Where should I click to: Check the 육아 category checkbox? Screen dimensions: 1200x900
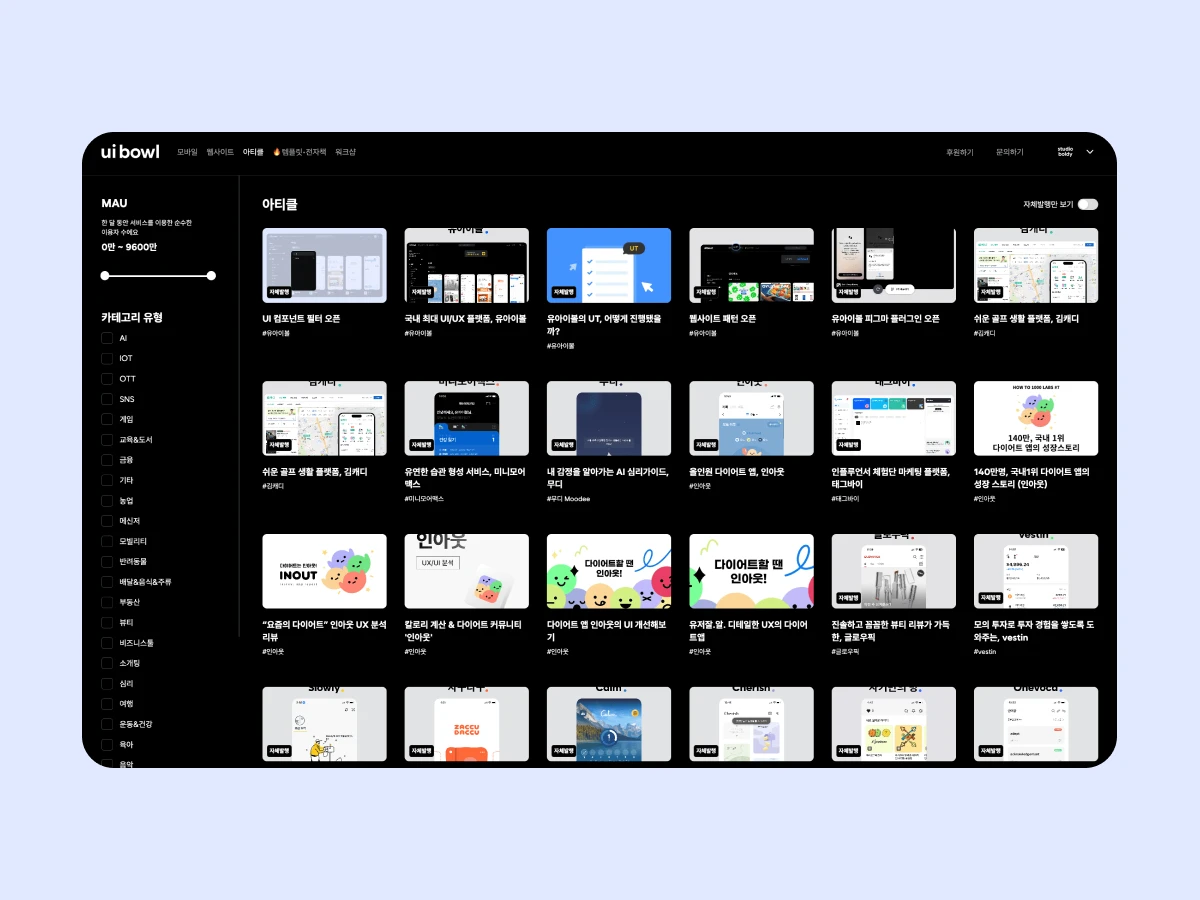[107, 744]
